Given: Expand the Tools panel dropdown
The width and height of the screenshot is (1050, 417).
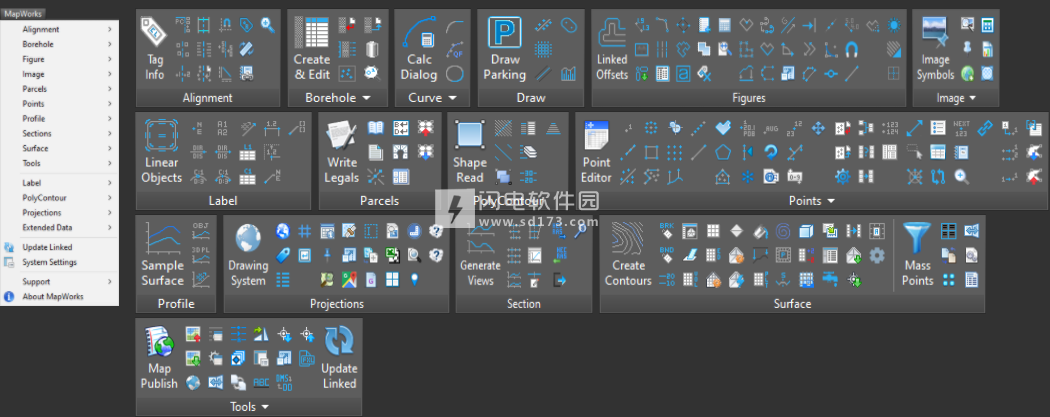Looking at the screenshot, I should pyautogui.click(x=266, y=407).
